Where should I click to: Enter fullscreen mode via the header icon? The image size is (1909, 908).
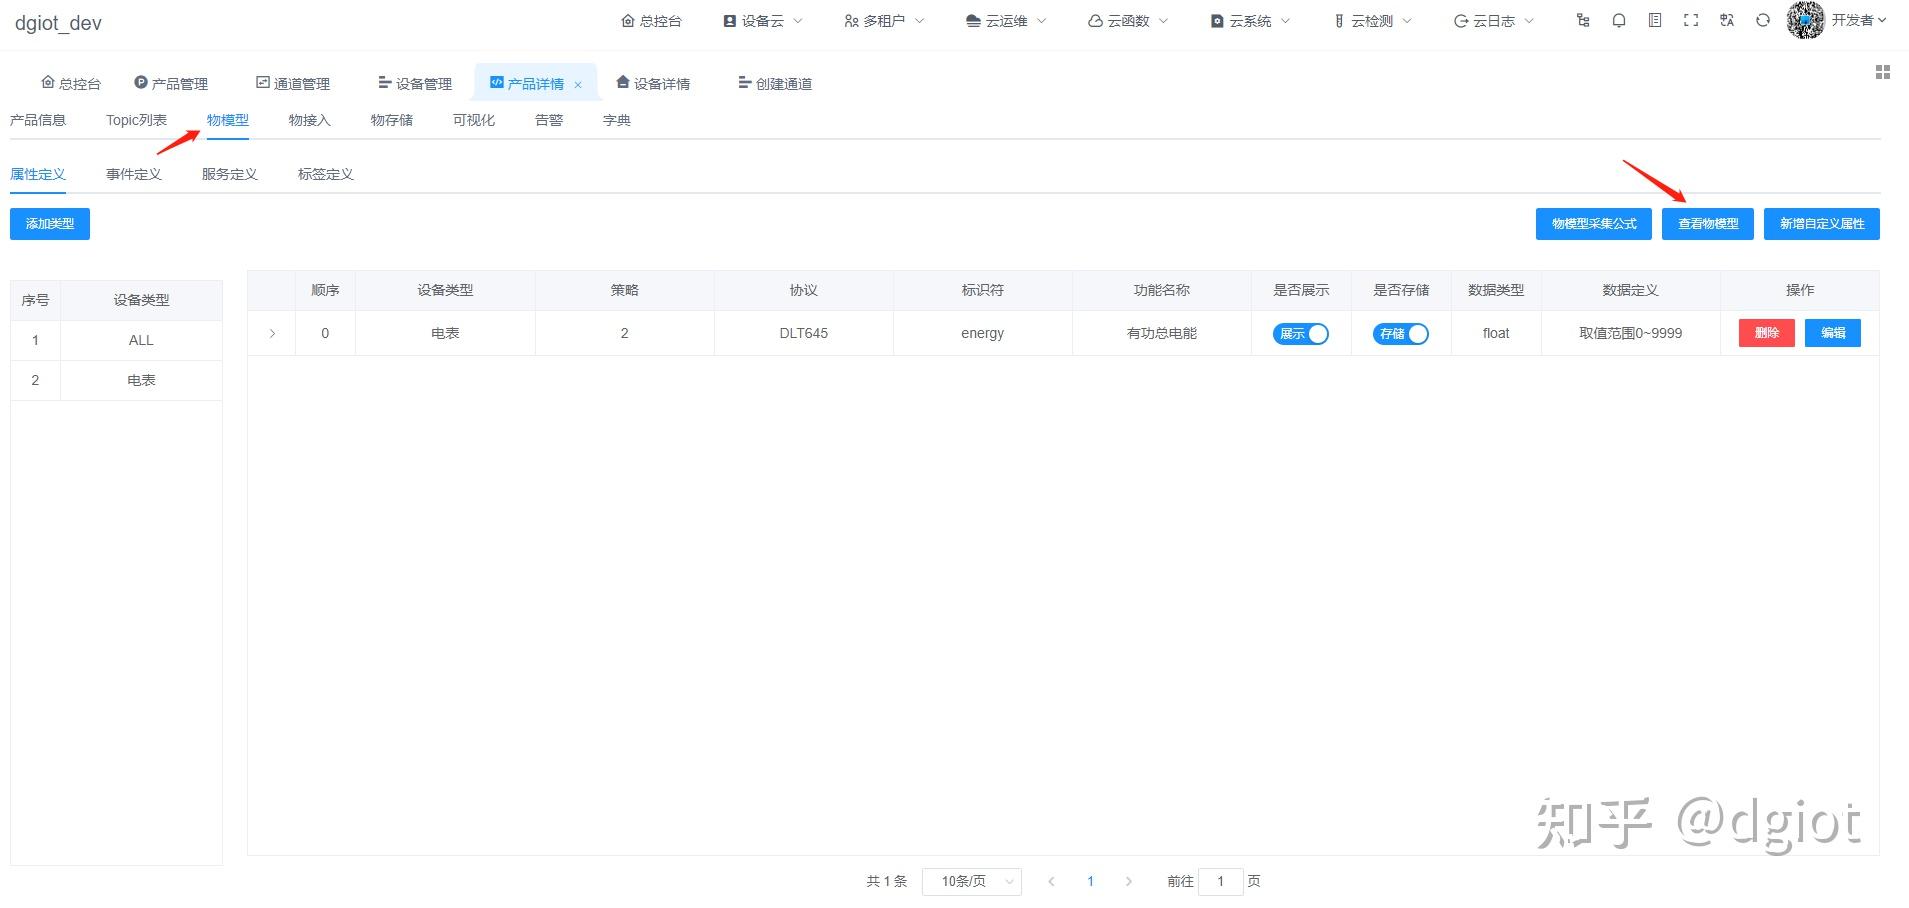1691,20
